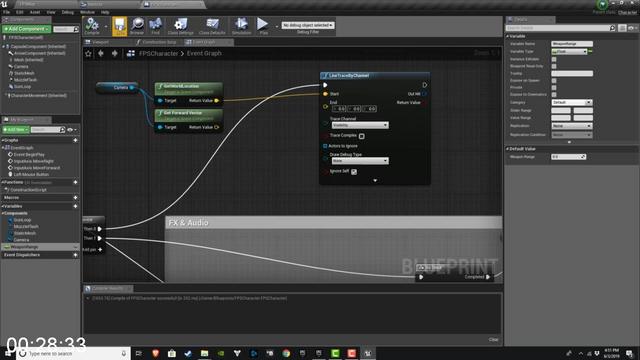Click the Weapon Range default value field
This screenshot has width=640, height=360.
coord(569,157)
